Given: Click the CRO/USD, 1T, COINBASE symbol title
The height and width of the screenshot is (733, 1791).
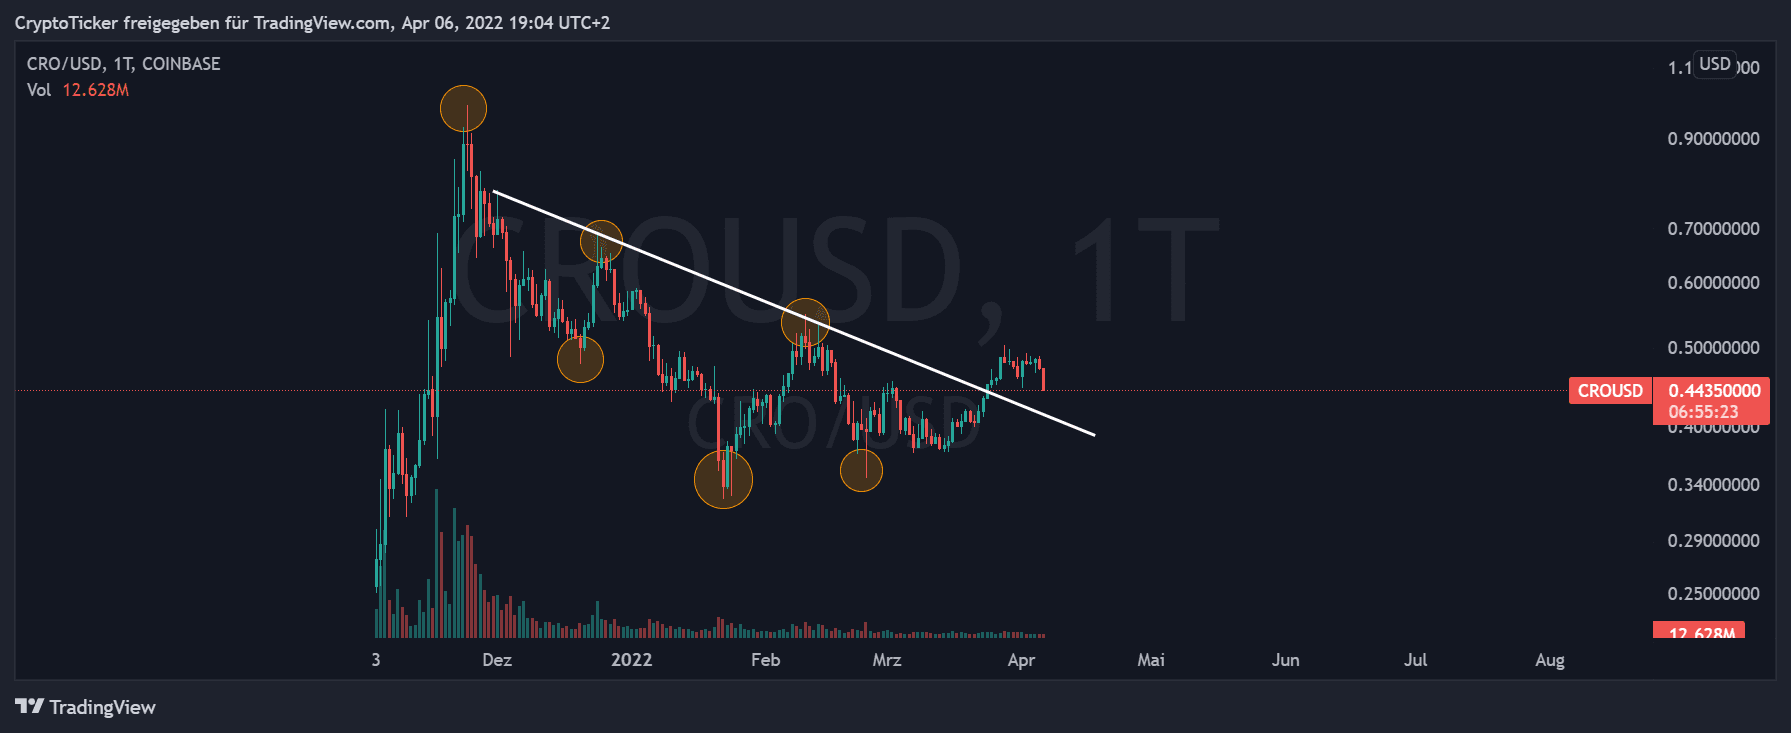Looking at the screenshot, I should coord(123,64).
